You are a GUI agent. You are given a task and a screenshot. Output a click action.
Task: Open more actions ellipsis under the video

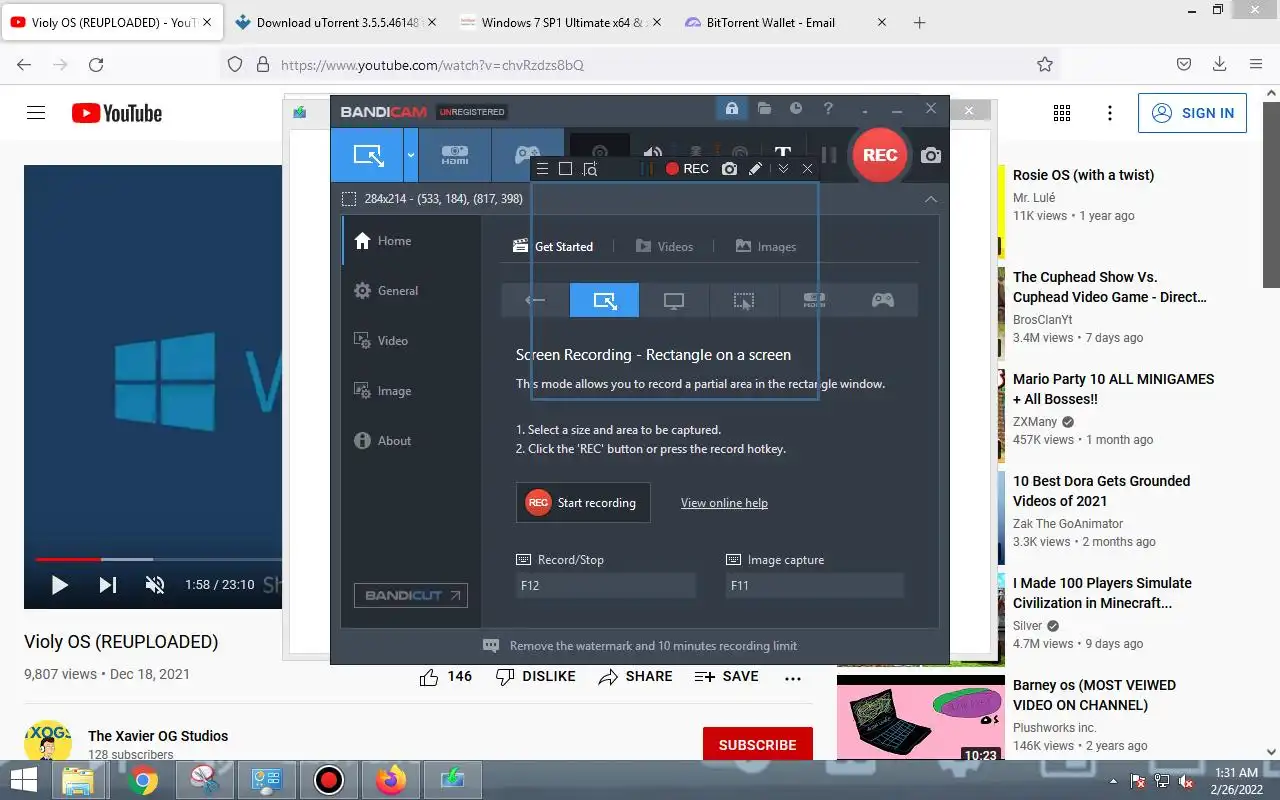point(793,678)
